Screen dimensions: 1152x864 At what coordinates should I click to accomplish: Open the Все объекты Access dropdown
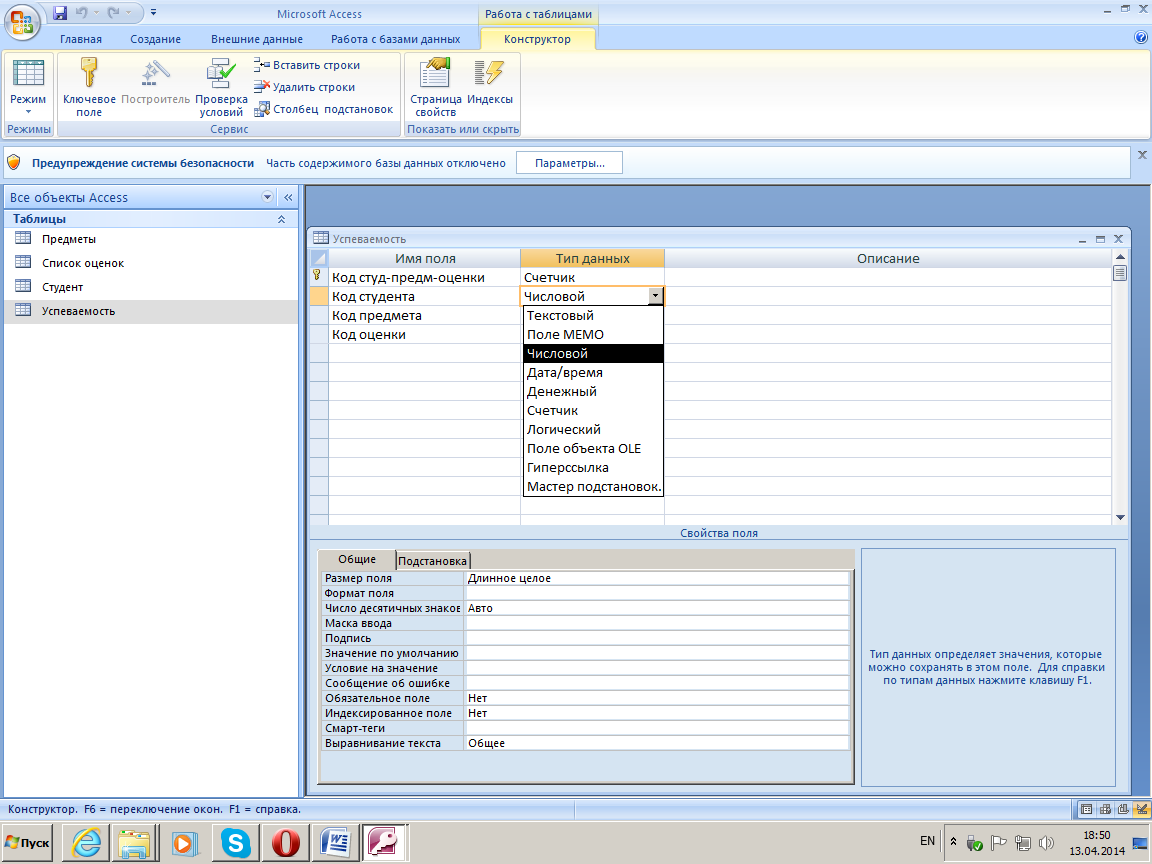click(267, 197)
